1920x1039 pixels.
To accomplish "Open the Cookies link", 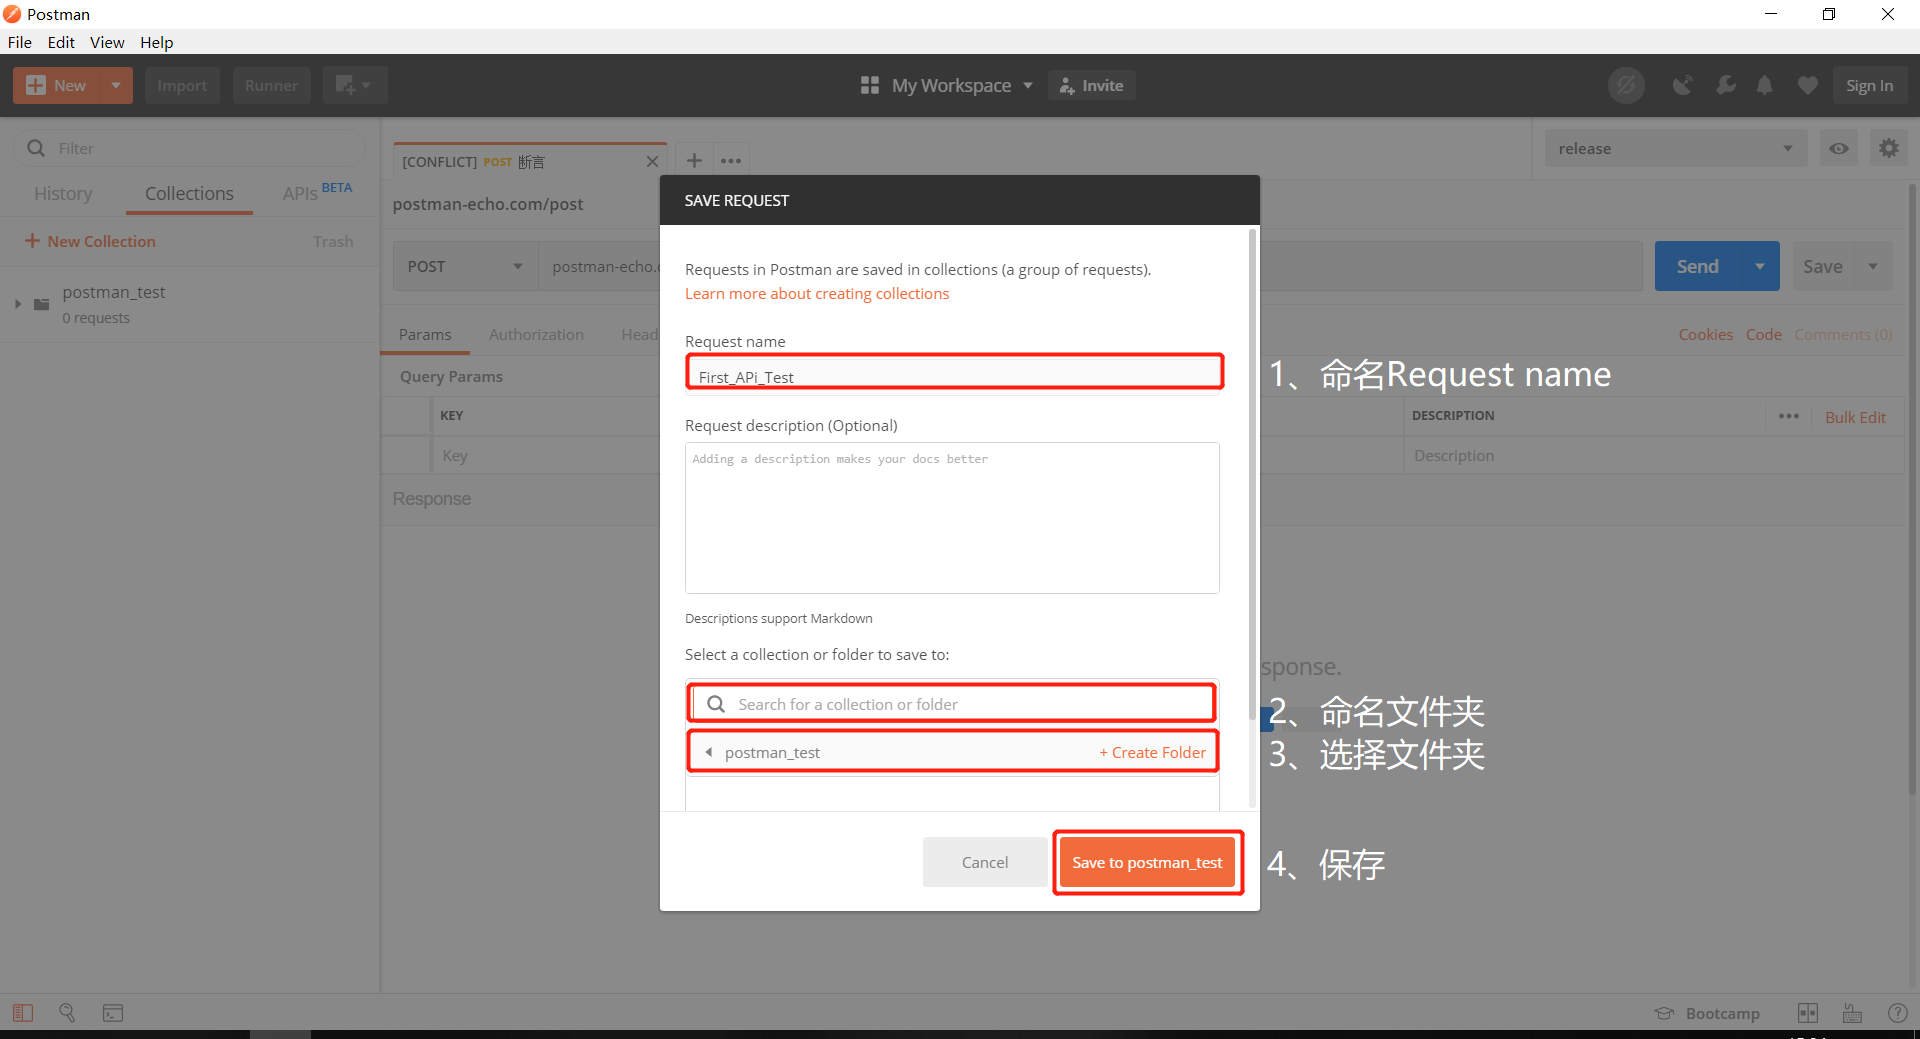I will click(1705, 335).
